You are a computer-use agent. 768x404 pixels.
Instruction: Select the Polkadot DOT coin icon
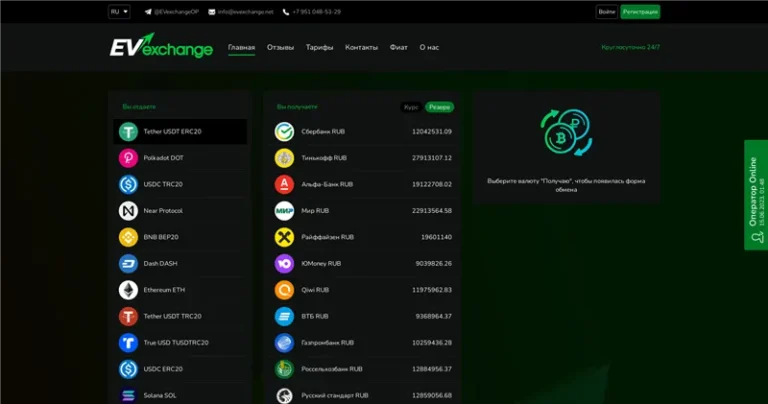coord(128,158)
